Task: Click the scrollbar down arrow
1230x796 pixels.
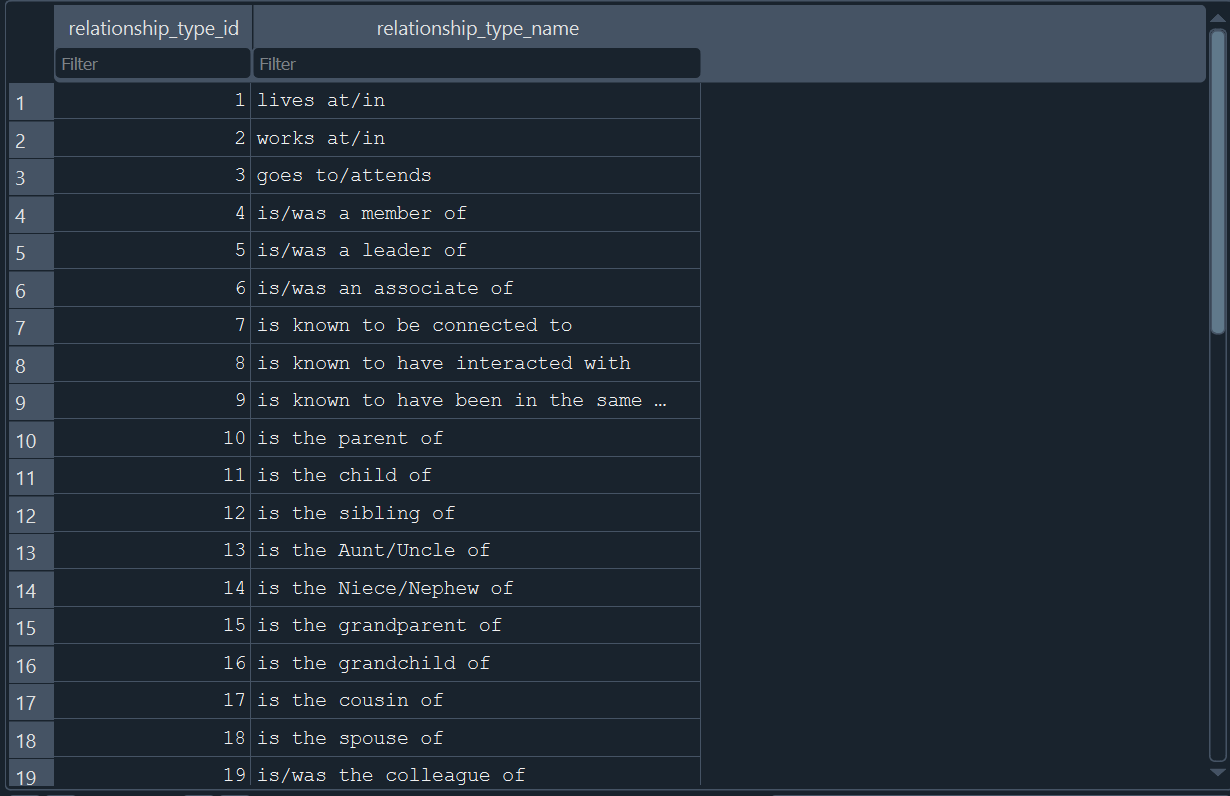Action: coord(1217,772)
